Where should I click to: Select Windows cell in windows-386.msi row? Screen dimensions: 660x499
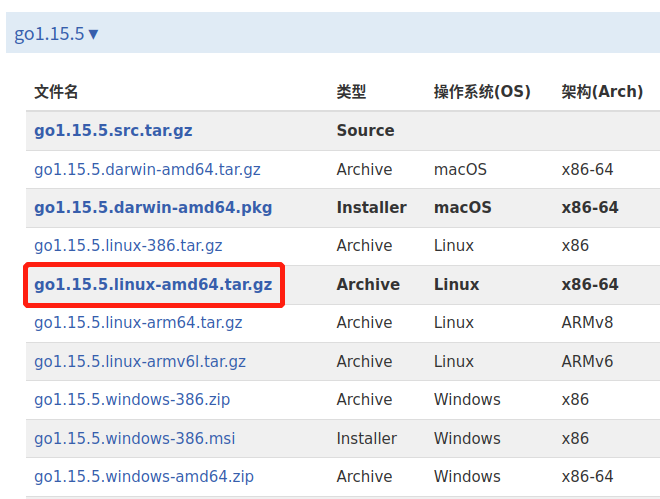coord(467,439)
